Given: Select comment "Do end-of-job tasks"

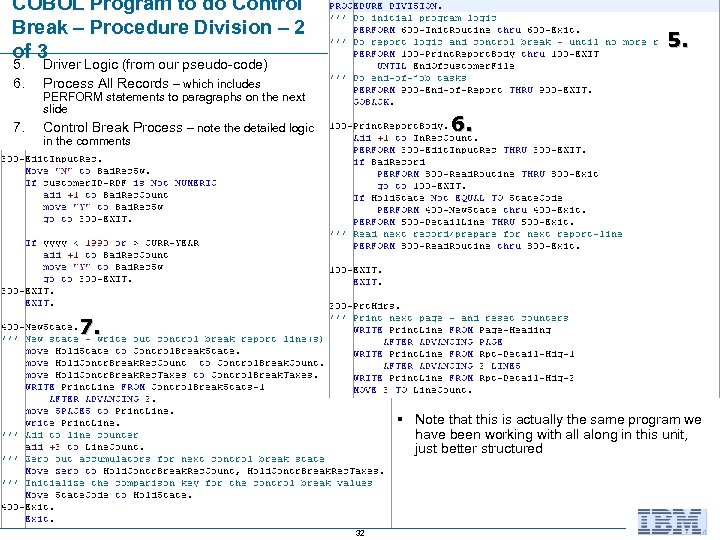Looking at the screenshot, I should pos(410,78).
